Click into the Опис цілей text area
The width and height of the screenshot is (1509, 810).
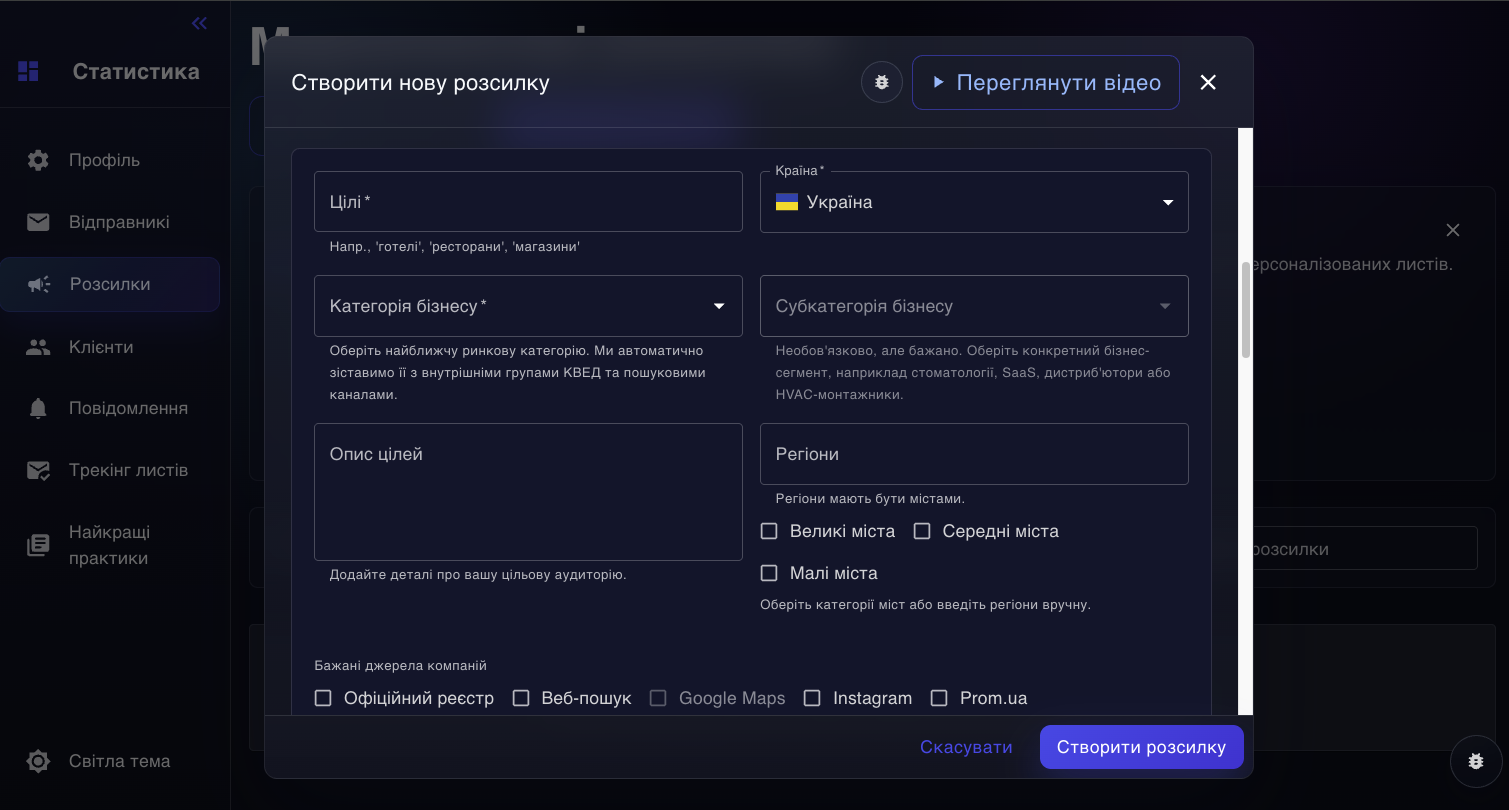click(x=527, y=492)
